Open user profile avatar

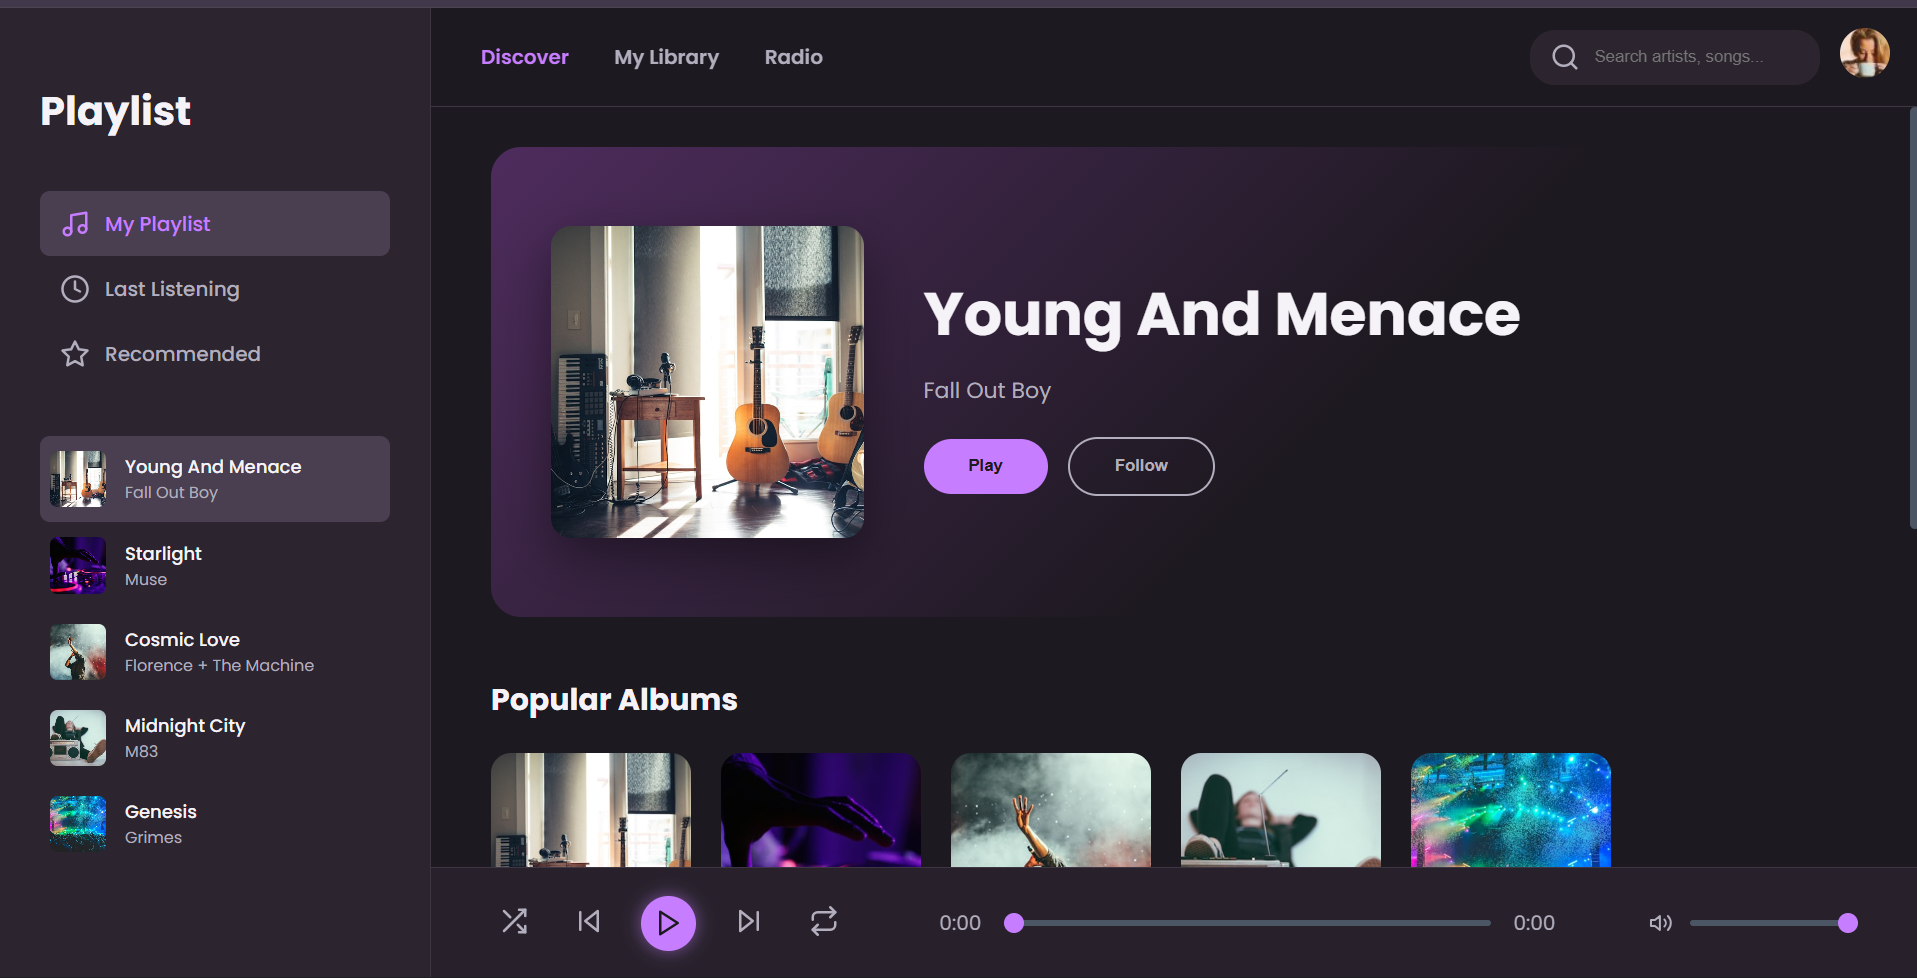click(x=1865, y=53)
